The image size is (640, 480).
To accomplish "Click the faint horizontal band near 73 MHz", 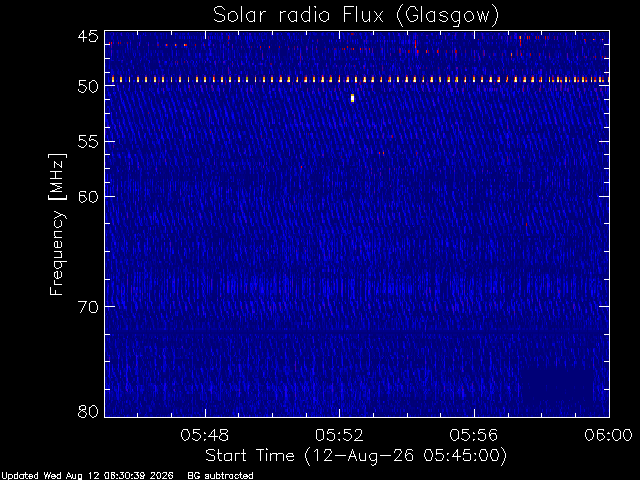I will pyautogui.click(x=357, y=334).
